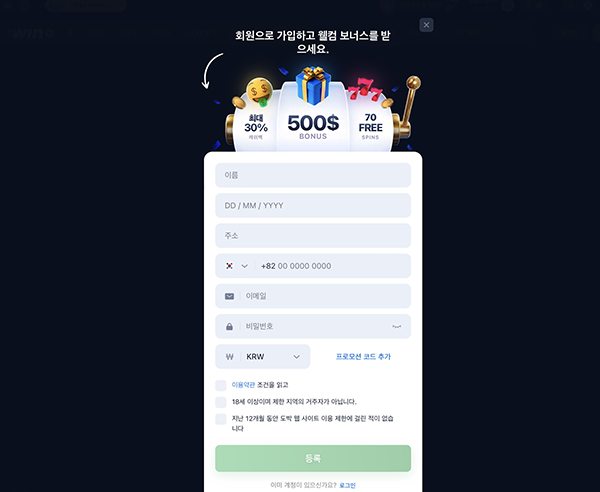Click the red 777 free spins icon
The width and height of the screenshot is (600, 492).
(365, 89)
